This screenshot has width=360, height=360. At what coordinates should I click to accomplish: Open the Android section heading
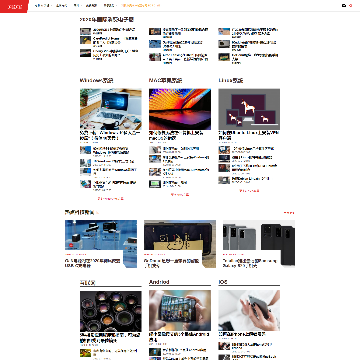[x=159, y=282]
